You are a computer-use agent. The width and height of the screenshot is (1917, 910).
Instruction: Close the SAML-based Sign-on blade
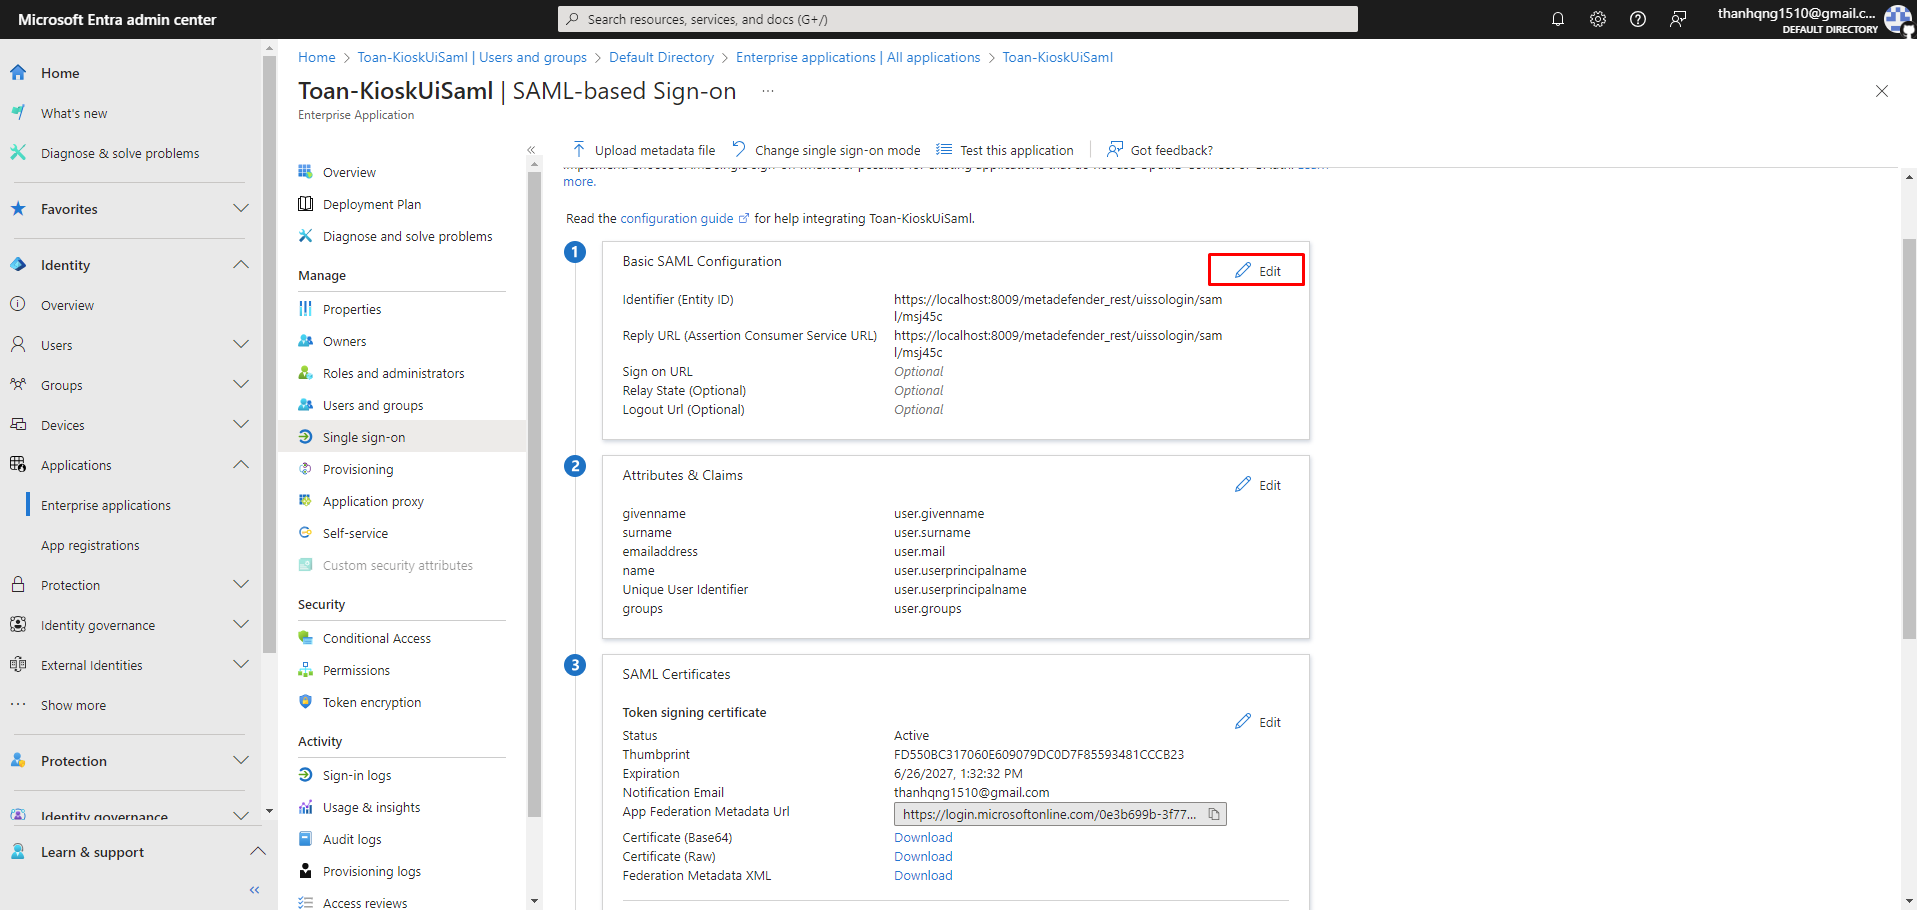1882,91
